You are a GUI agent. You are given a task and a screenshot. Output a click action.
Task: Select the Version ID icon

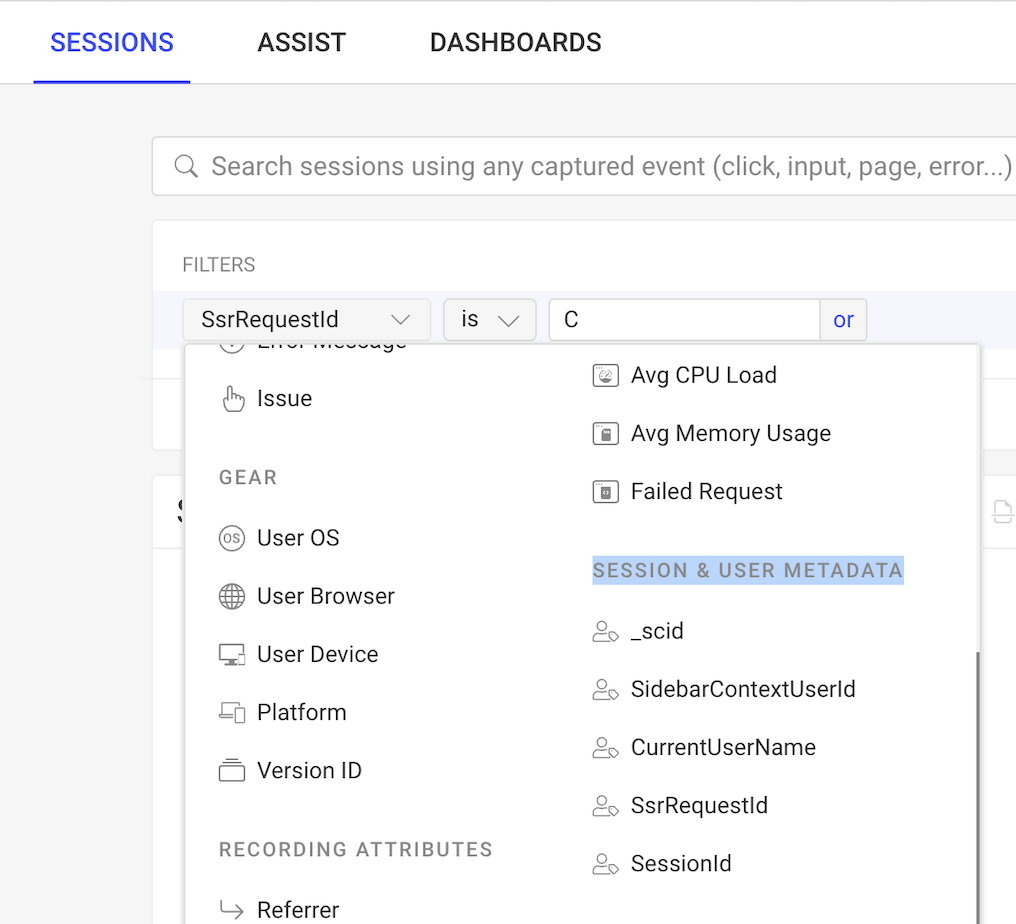click(x=231, y=770)
